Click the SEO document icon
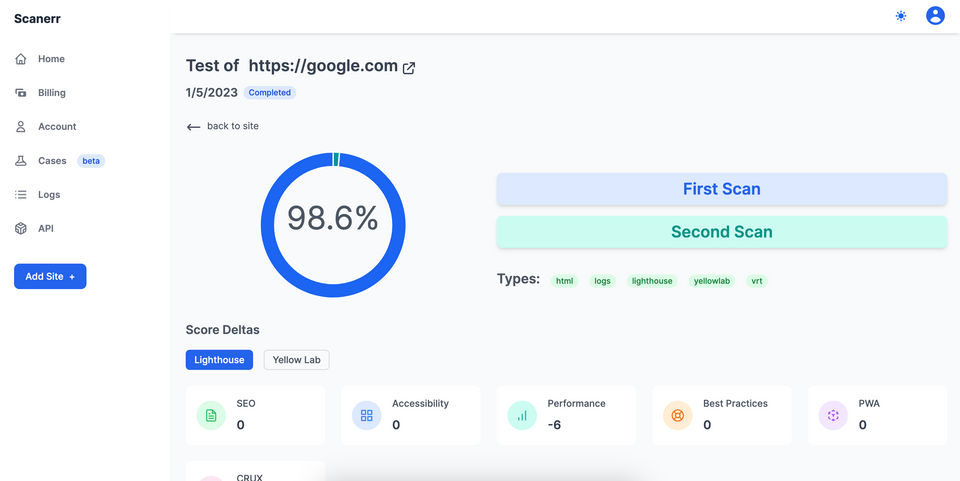 click(211, 416)
